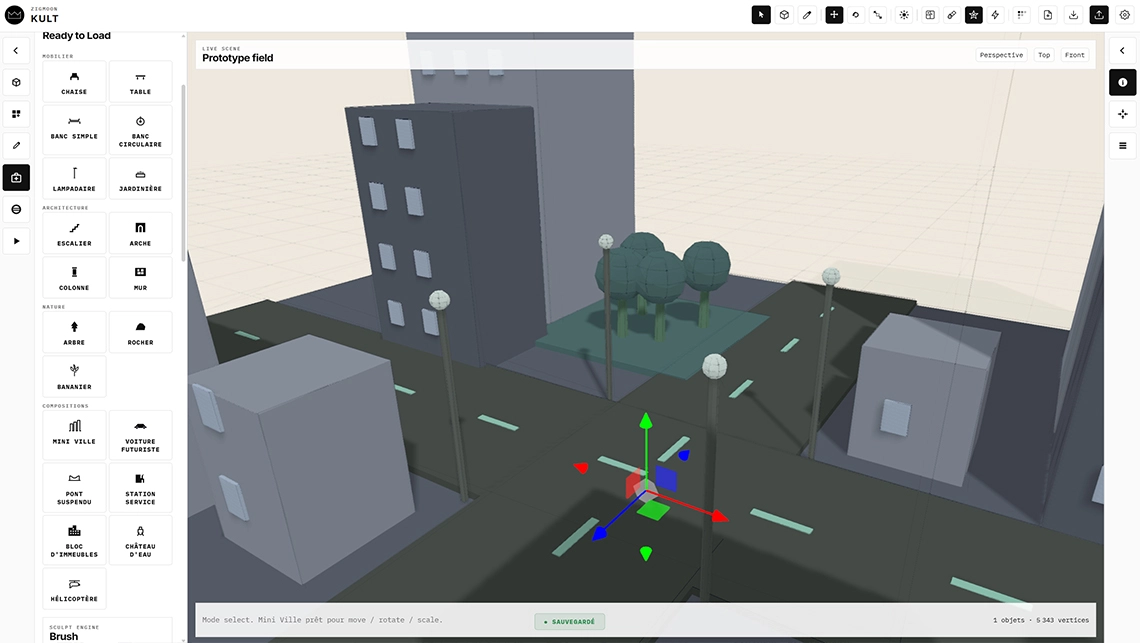The width and height of the screenshot is (1140, 643).
Task: Click the left panel vertical scrollbar
Action: point(183,173)
